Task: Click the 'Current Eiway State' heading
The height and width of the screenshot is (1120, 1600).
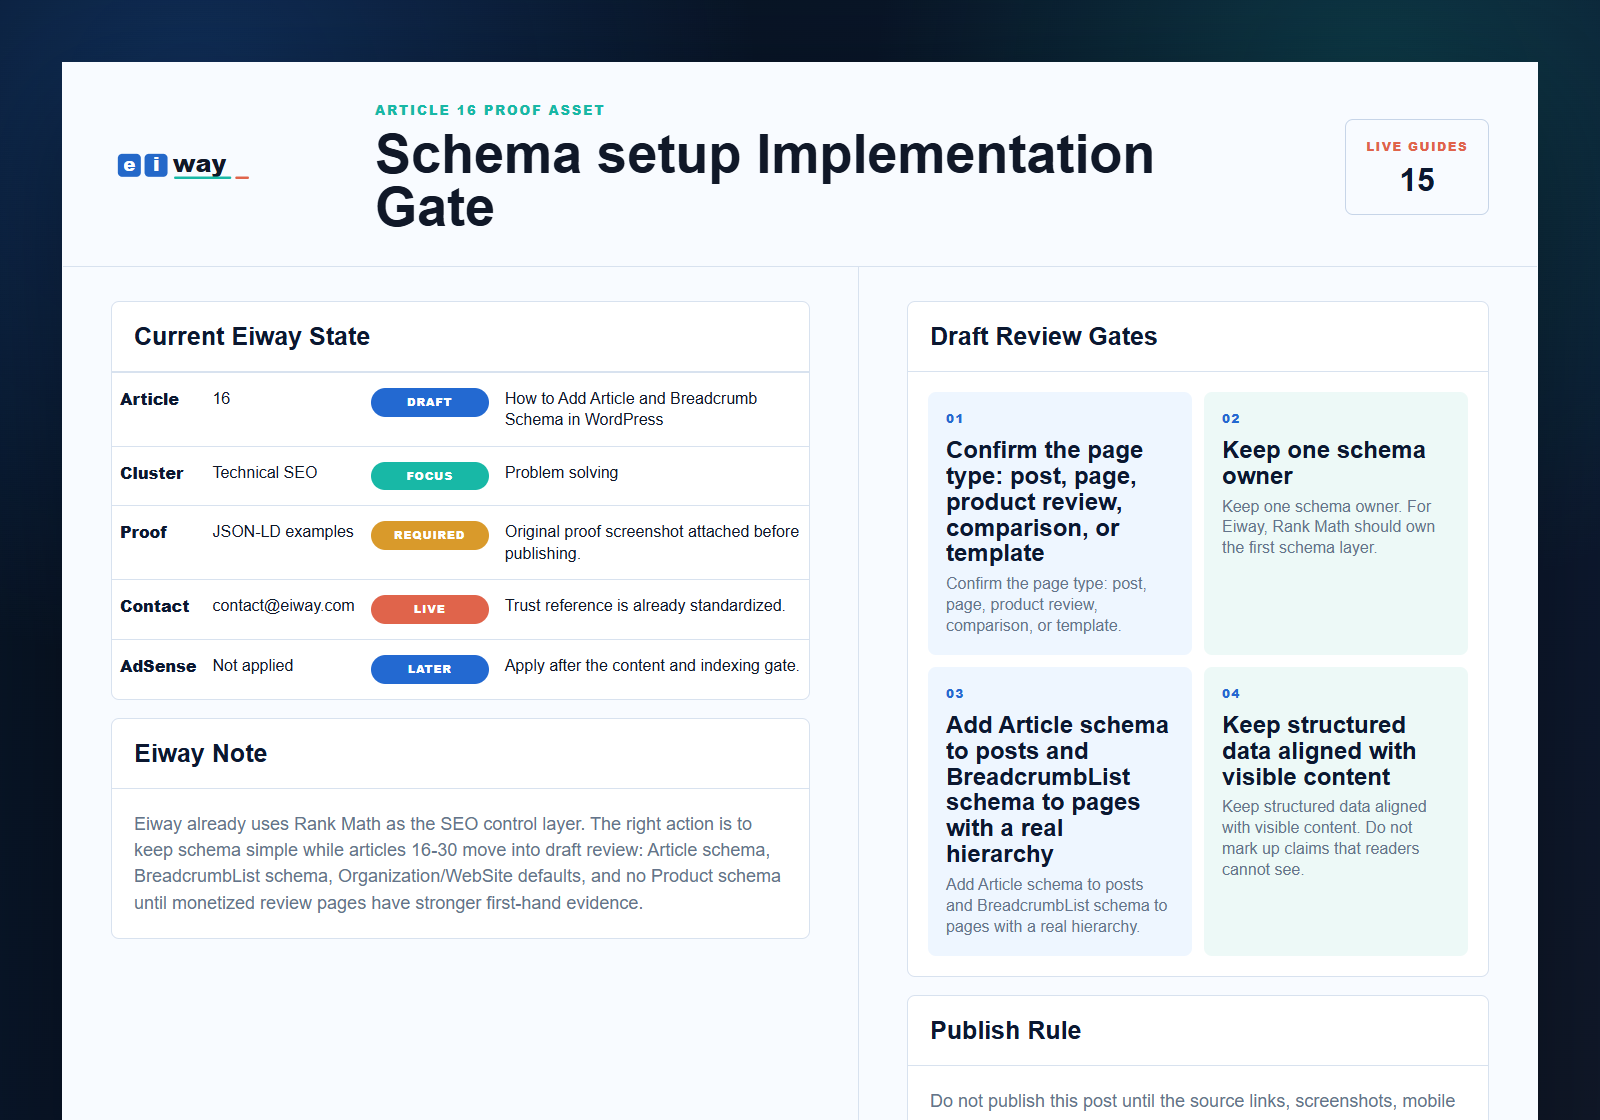Action: tap(252, 337)
